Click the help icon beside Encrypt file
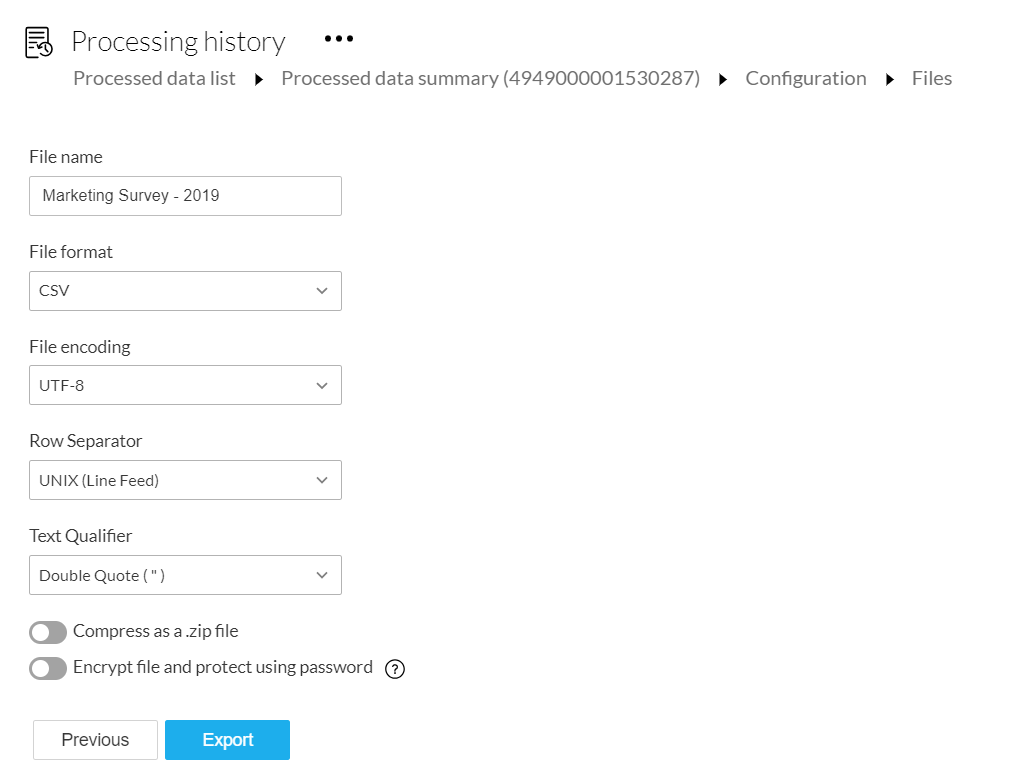1020x782 pixels. click(x=395, y=669)
